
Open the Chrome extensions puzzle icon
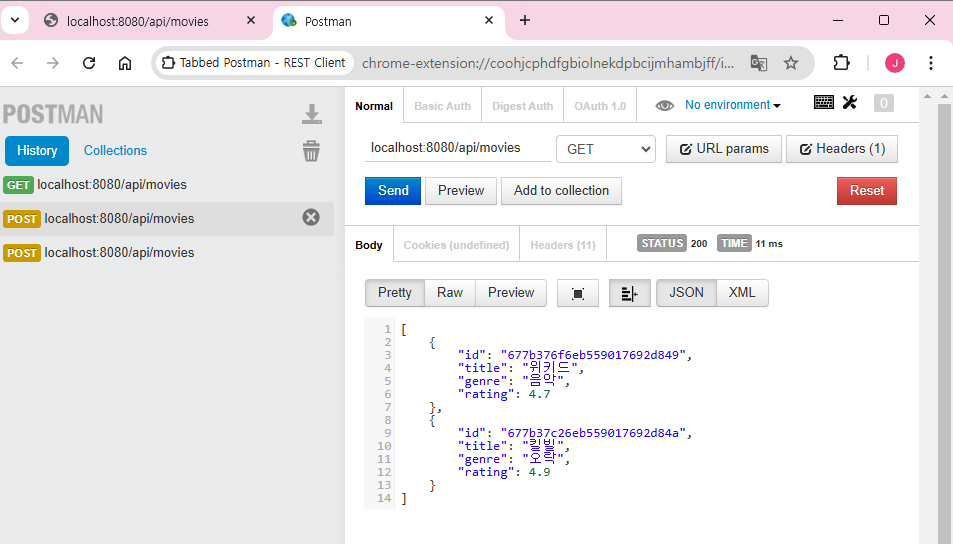[x=841, y=63]
